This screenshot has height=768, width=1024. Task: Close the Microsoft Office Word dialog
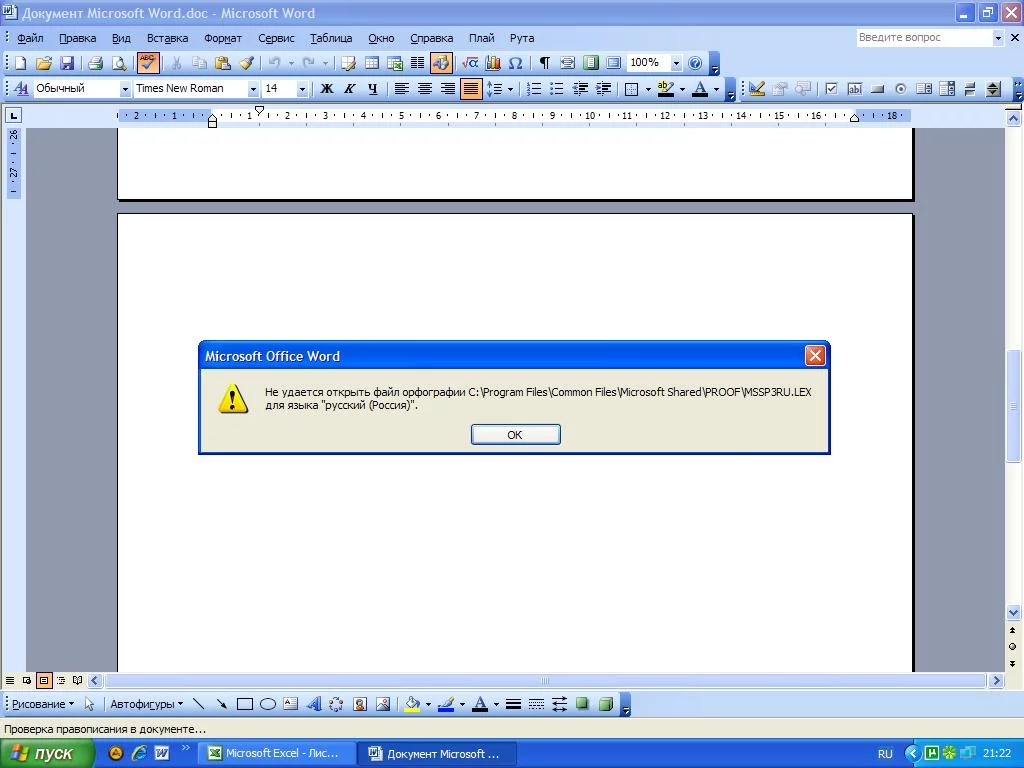pyautogui.click(x=815, y=356)
